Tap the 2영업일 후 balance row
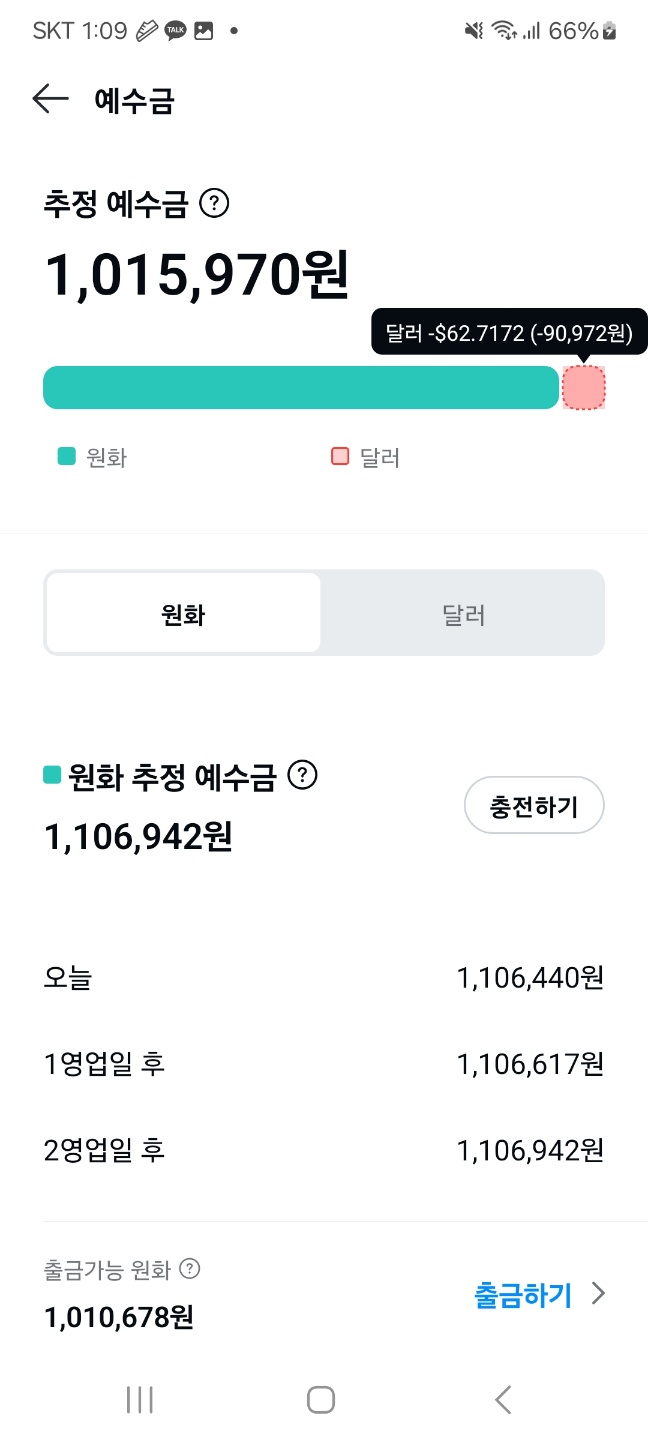Viewport: 648px width, 1440px height. (x=324, y=1150)
